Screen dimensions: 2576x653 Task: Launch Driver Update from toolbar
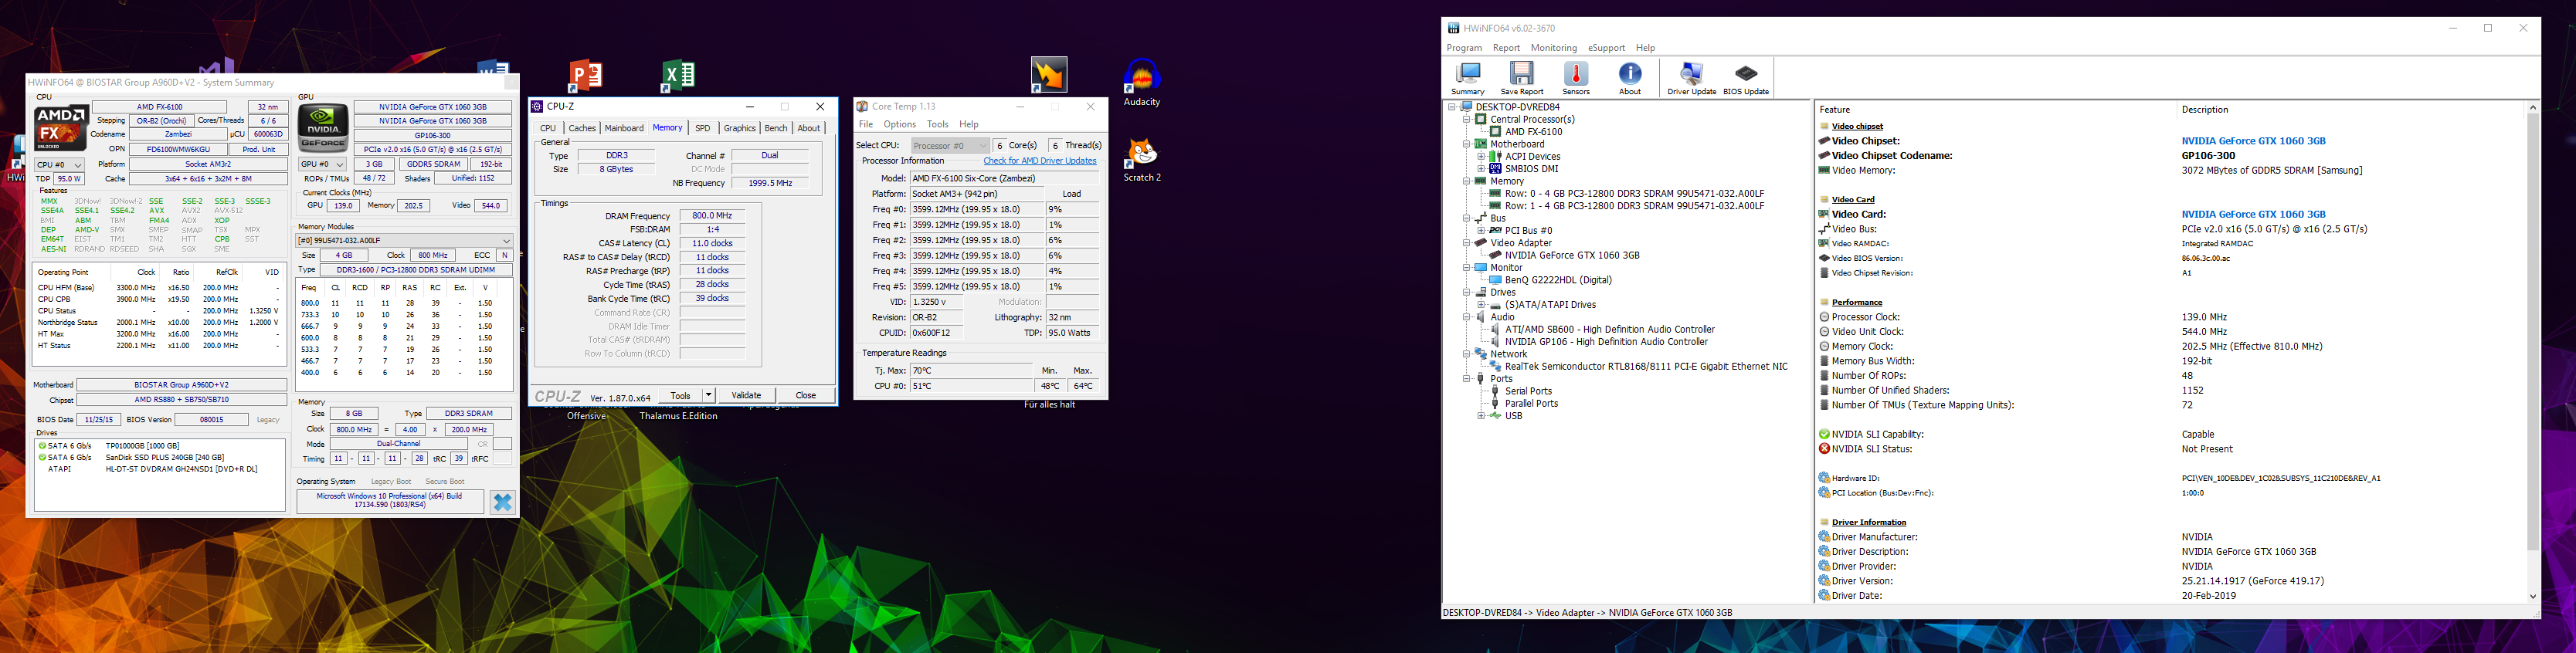1691,78
